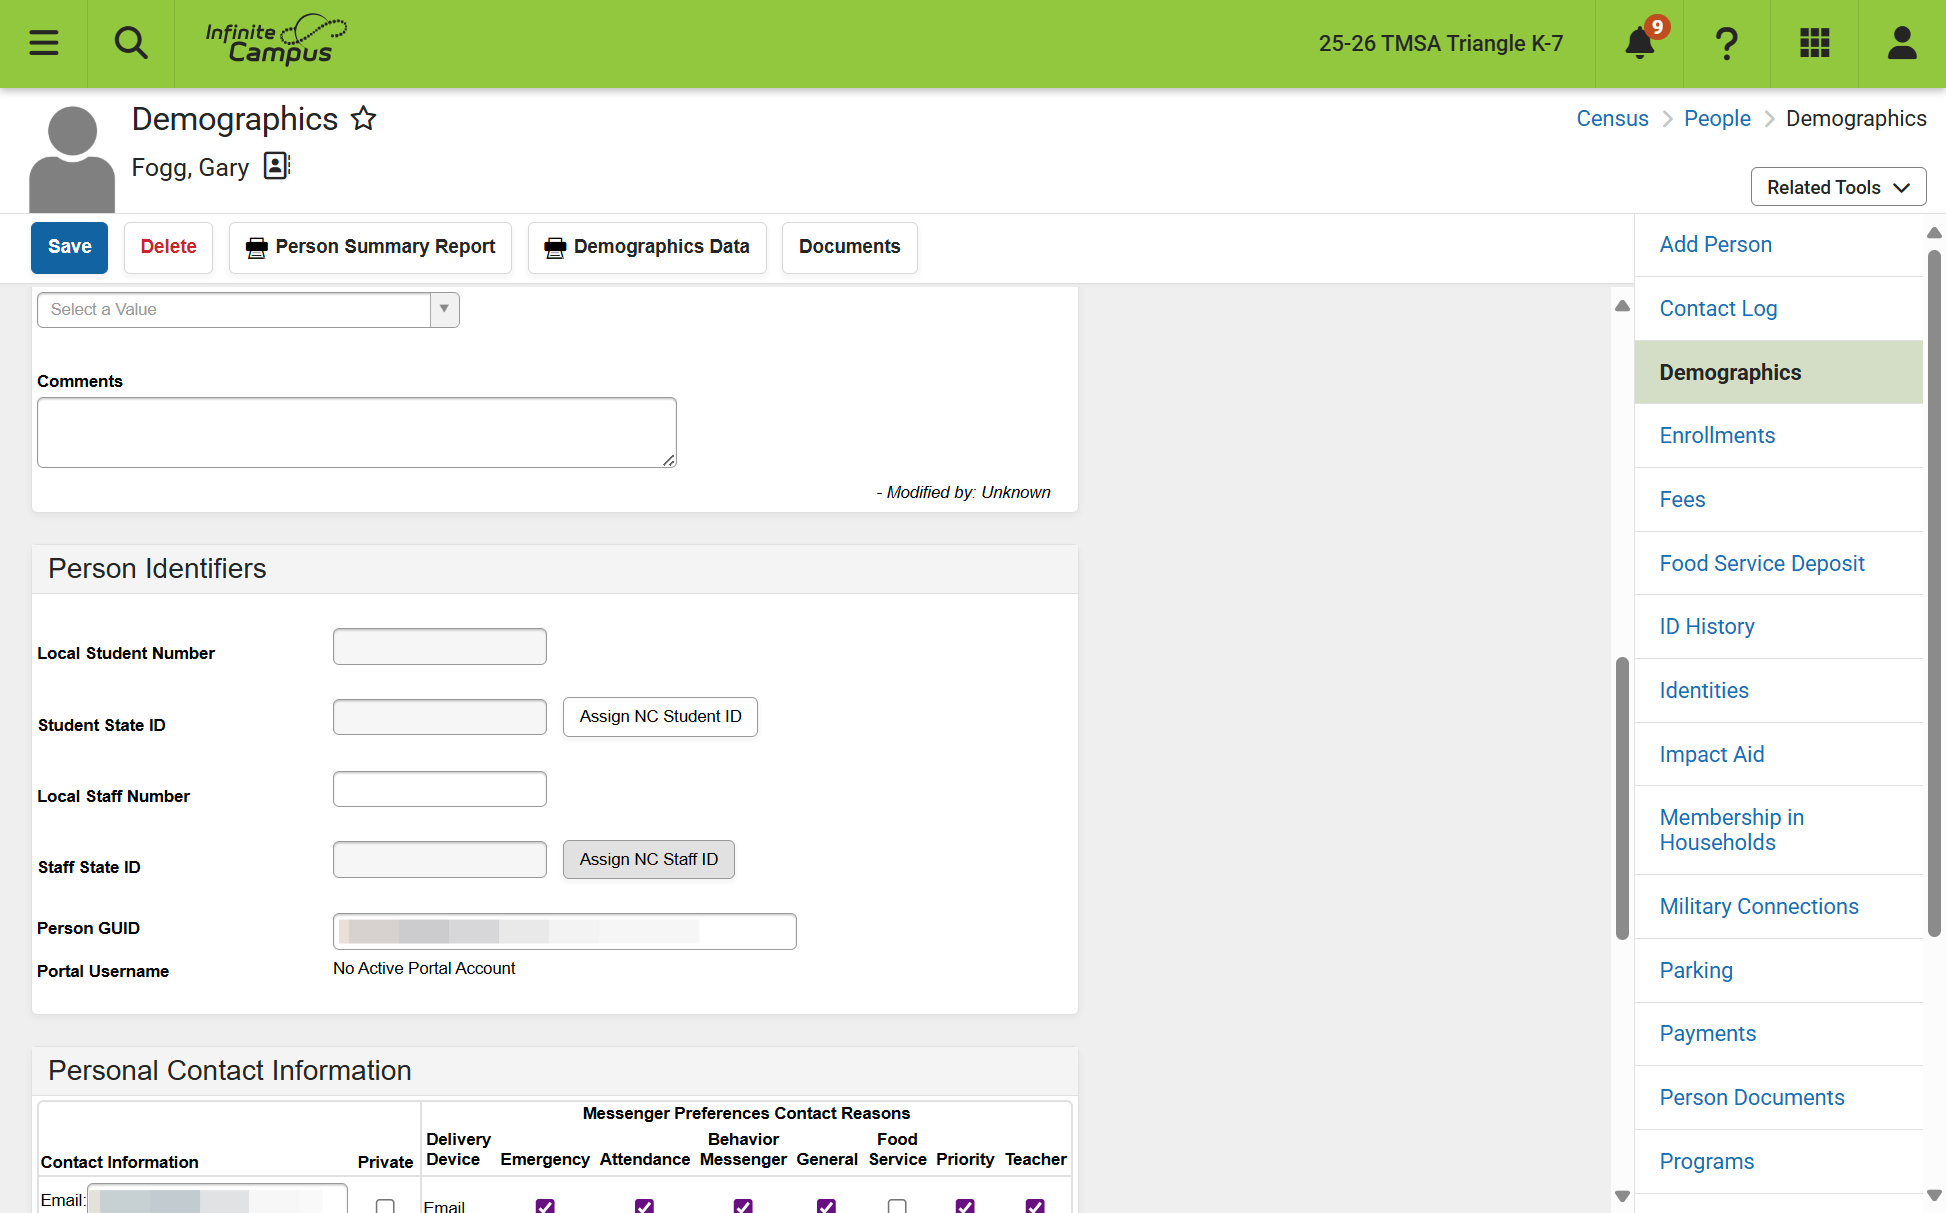Toggle the General checkbox for Email
This screenshot has height=1213, width=1946.
(x=826, y=1205)
